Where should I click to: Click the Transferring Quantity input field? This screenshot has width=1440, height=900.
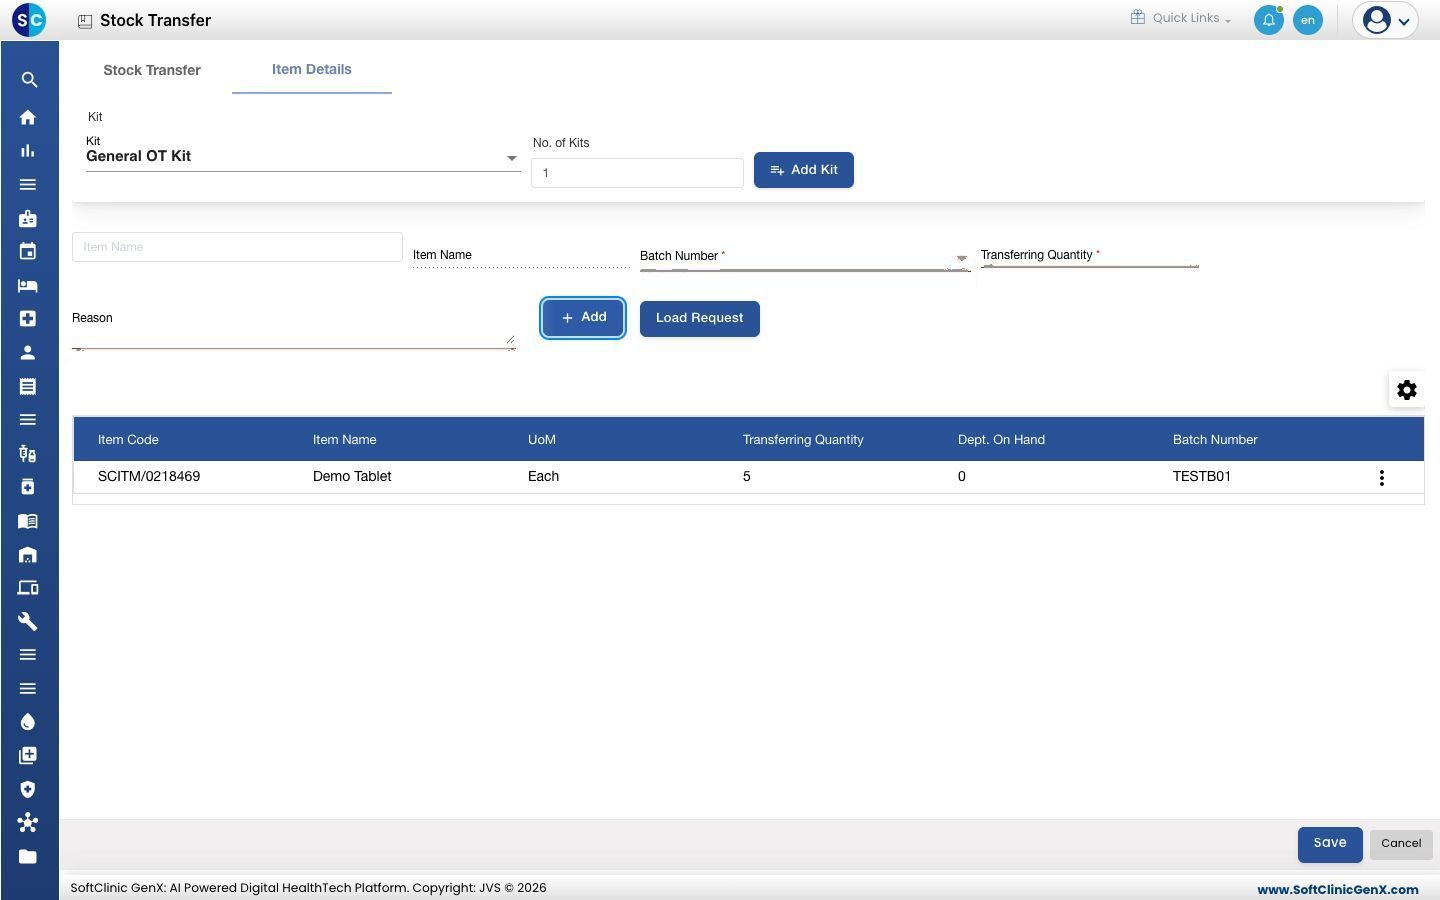1090,256
